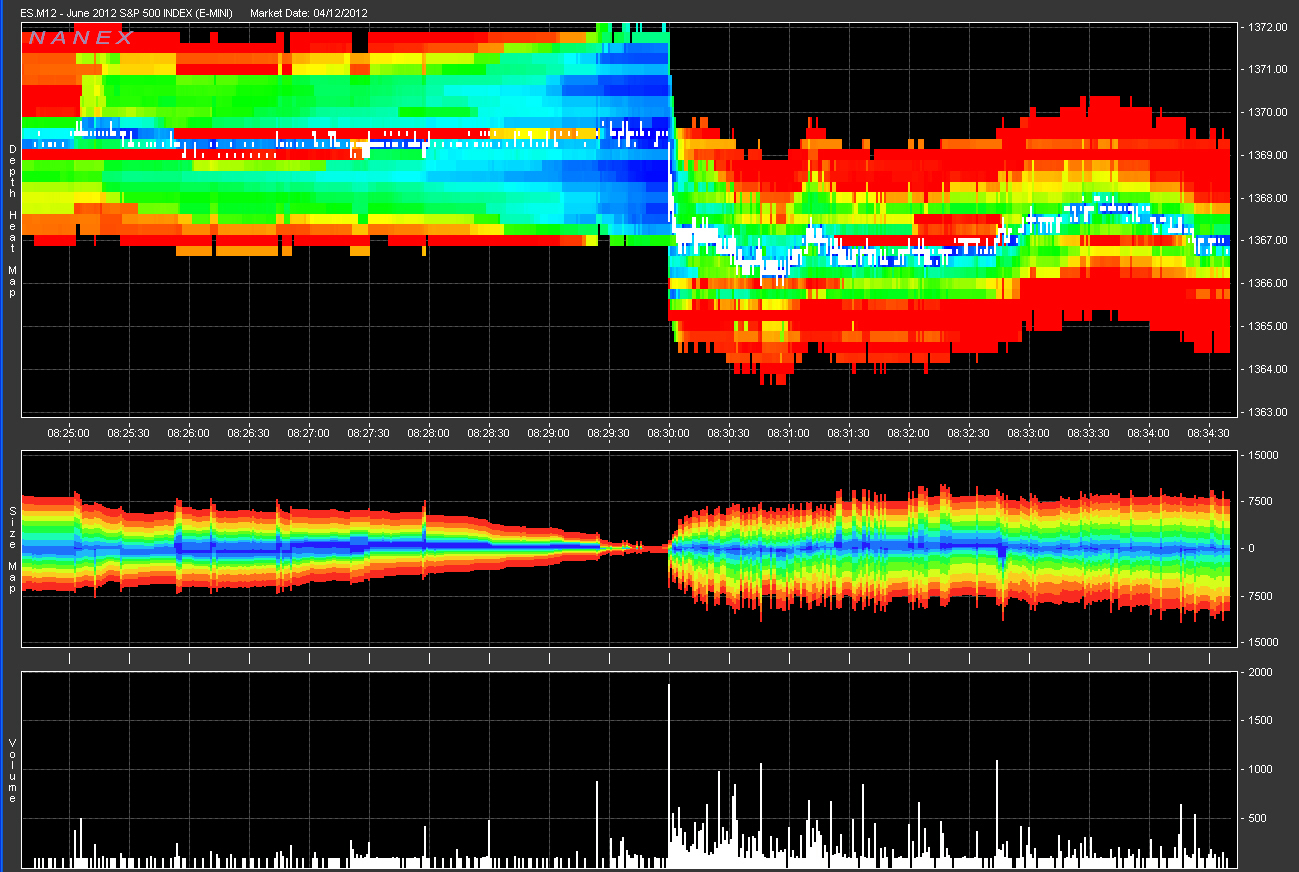
Task: Click the volume spike before 08:29:30
Action: click(x=597, y=823)
